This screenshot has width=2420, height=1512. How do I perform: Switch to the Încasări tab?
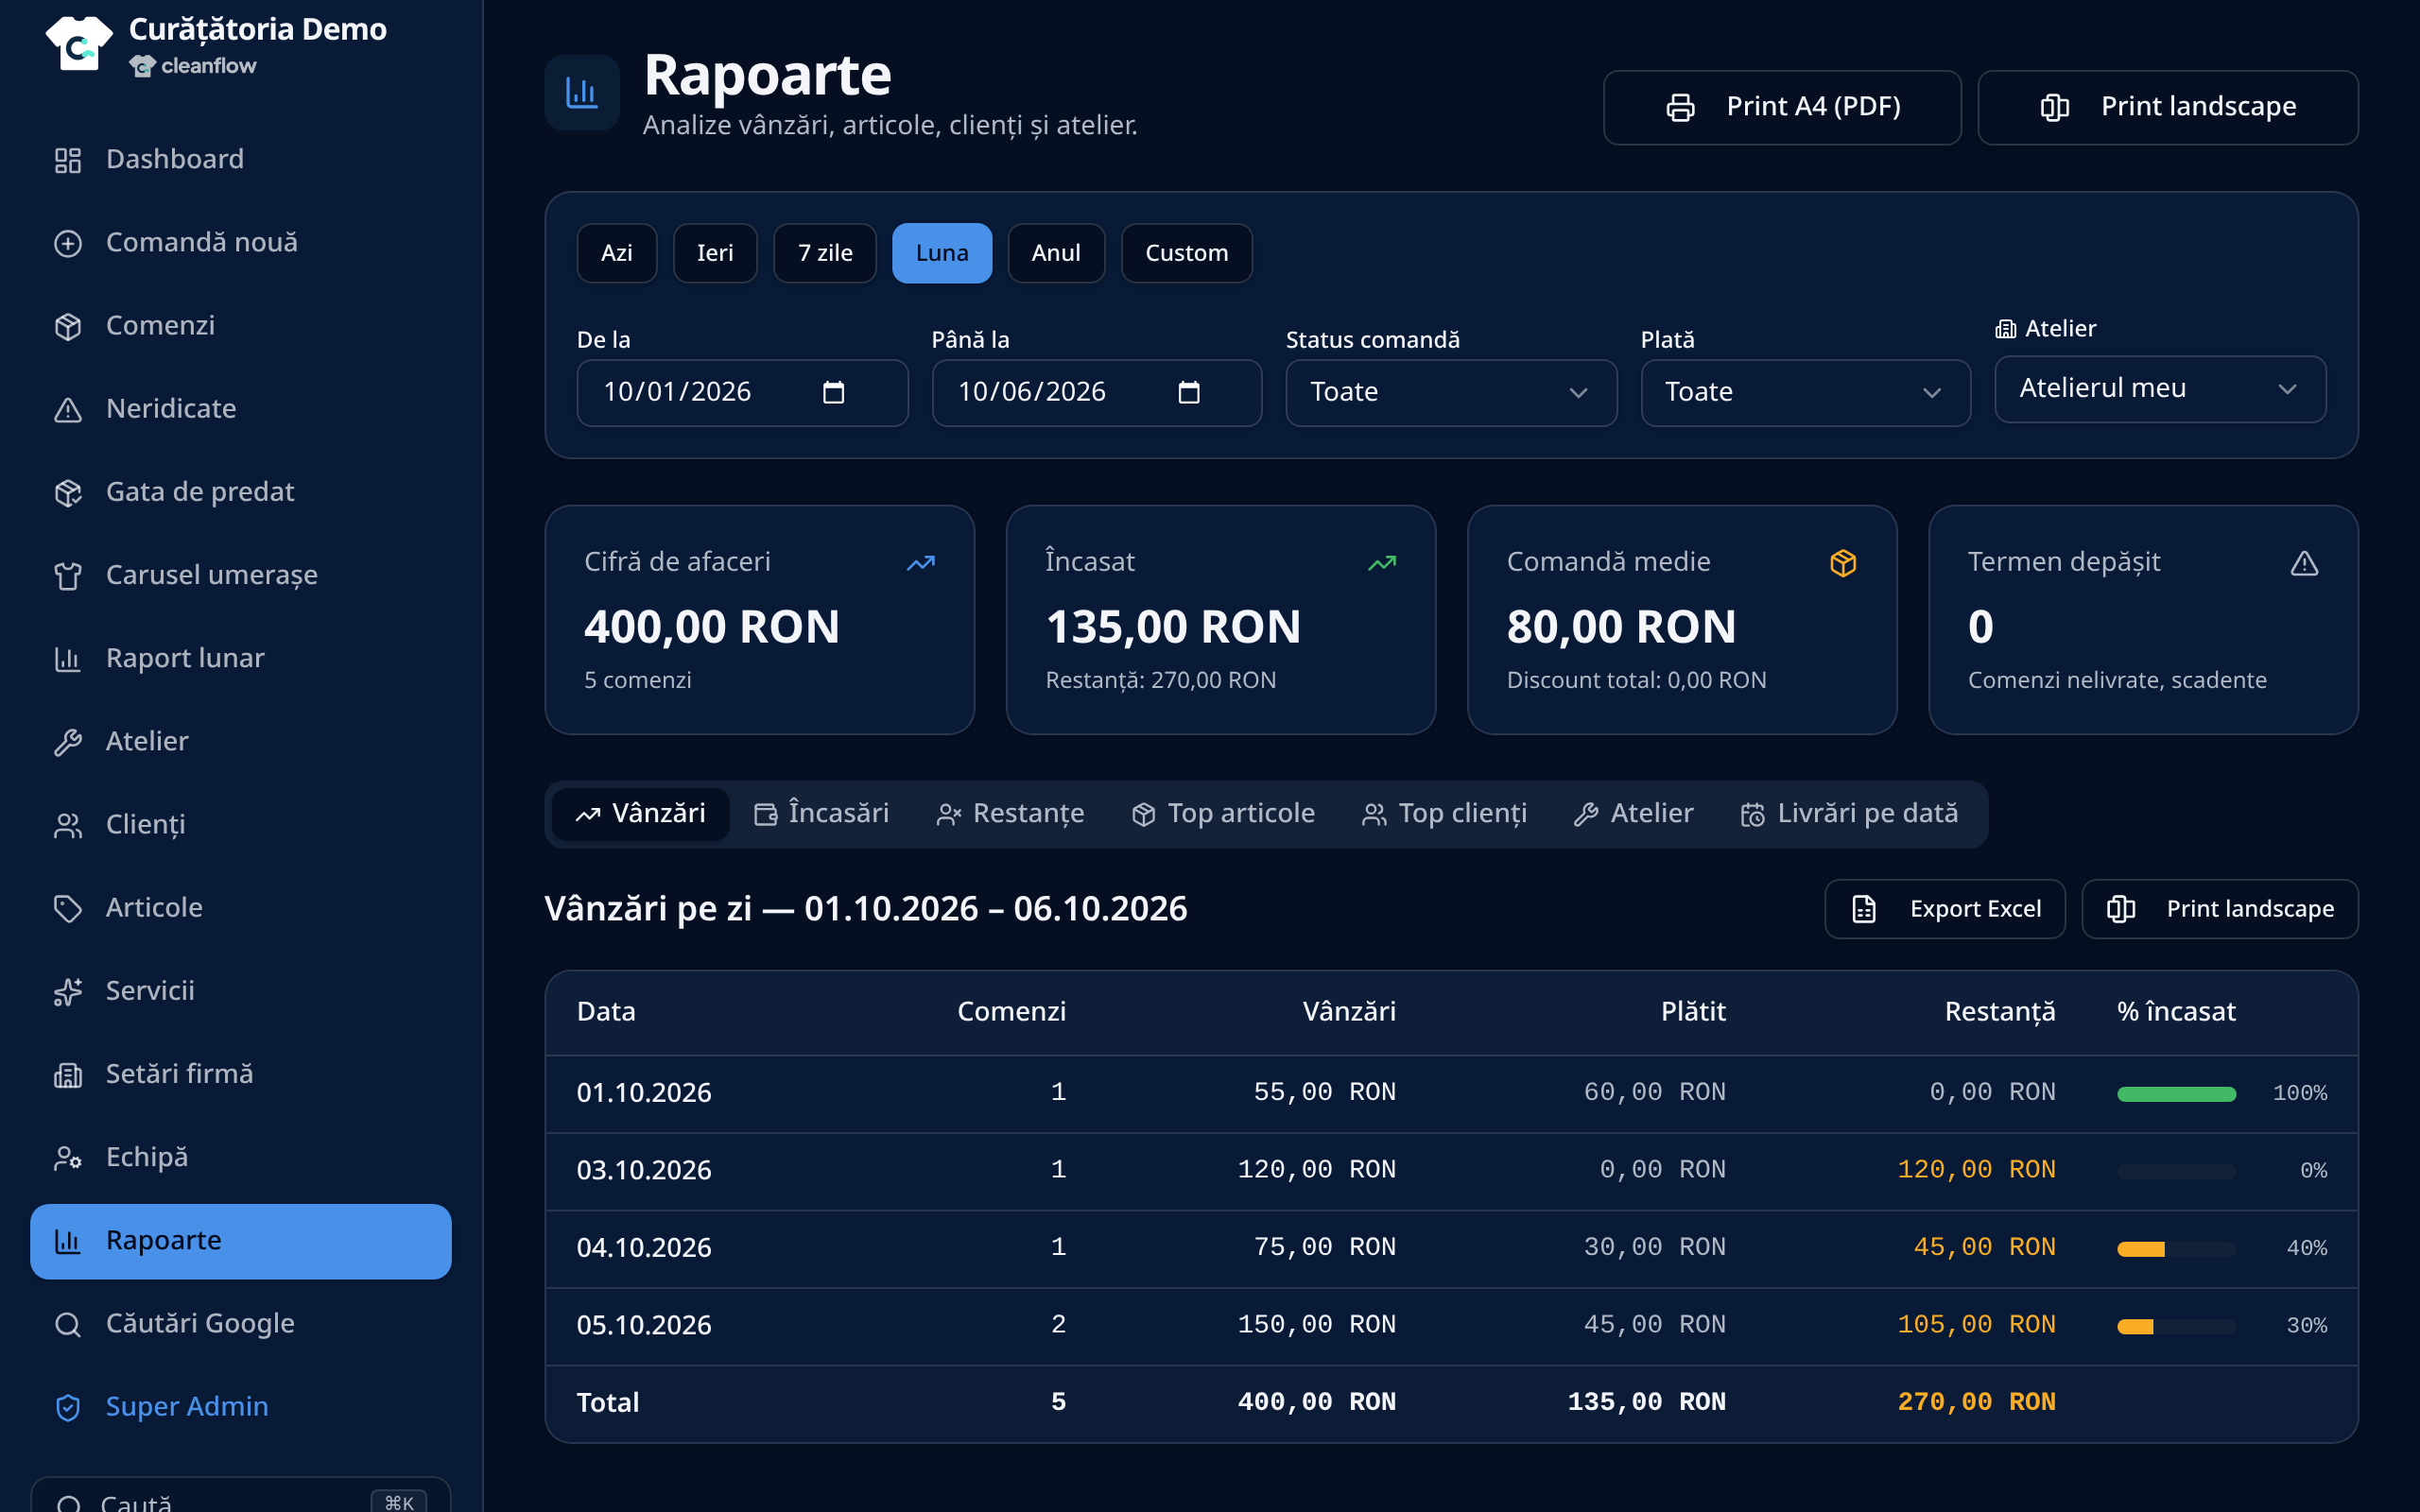click(822, 814)
